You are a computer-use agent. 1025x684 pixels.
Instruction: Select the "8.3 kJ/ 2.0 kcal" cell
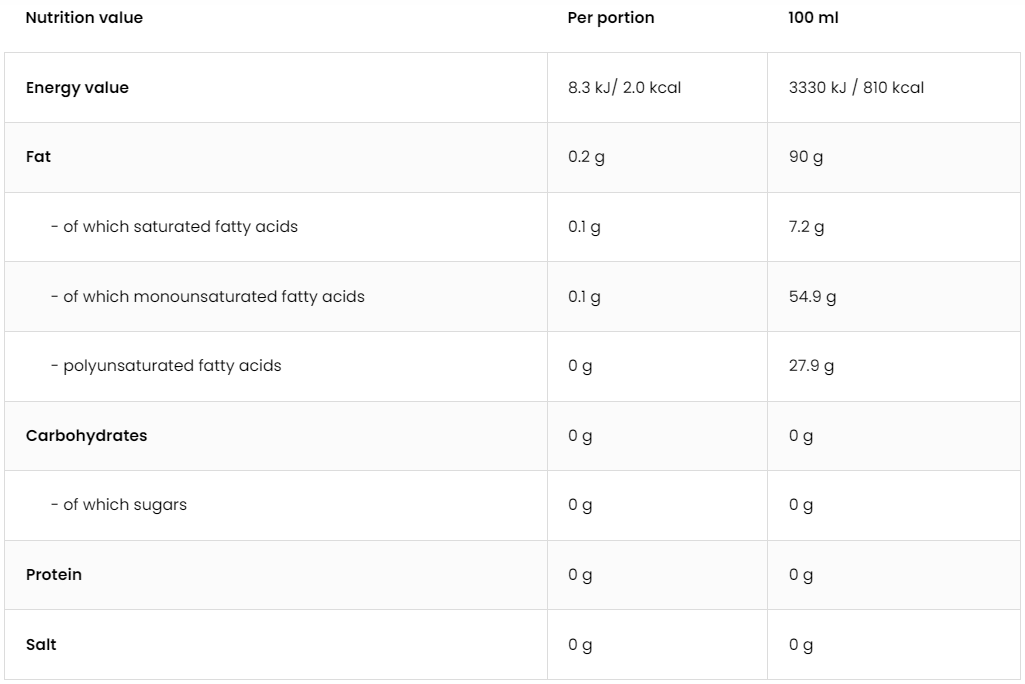click(x=624, y=88)
